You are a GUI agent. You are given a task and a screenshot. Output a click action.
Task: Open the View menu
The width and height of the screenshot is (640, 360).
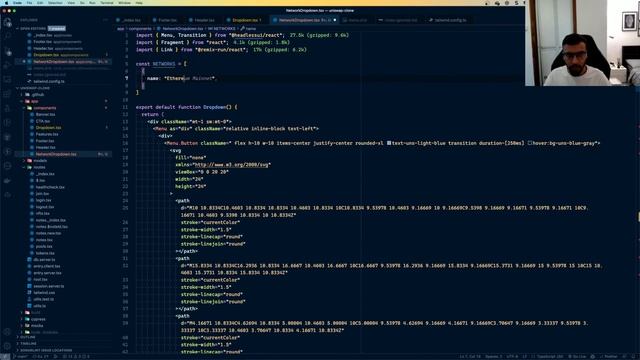click(x=71, y=2)
